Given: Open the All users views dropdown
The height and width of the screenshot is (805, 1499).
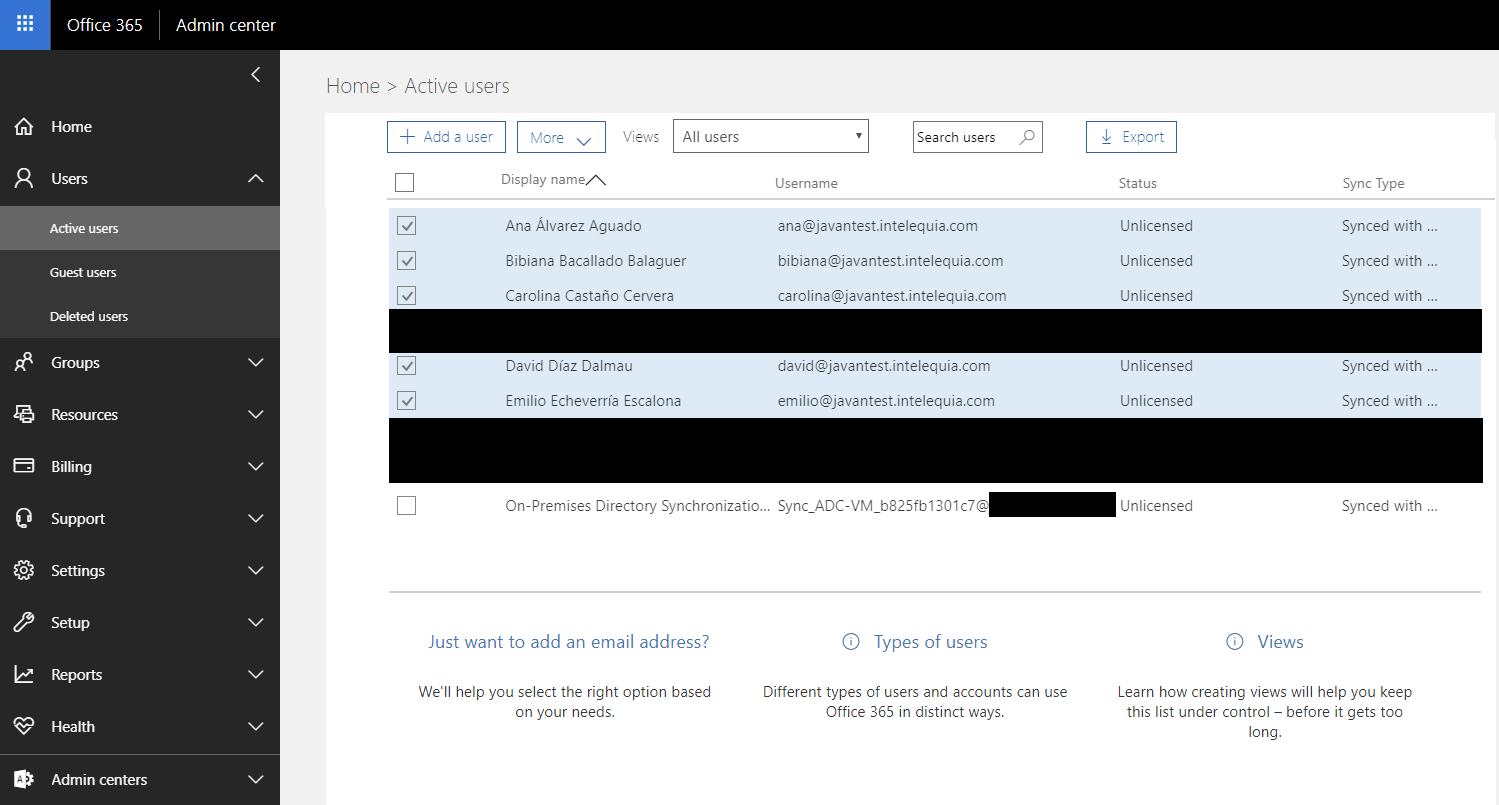Looking at the screenshot, I should pos(770,134).
